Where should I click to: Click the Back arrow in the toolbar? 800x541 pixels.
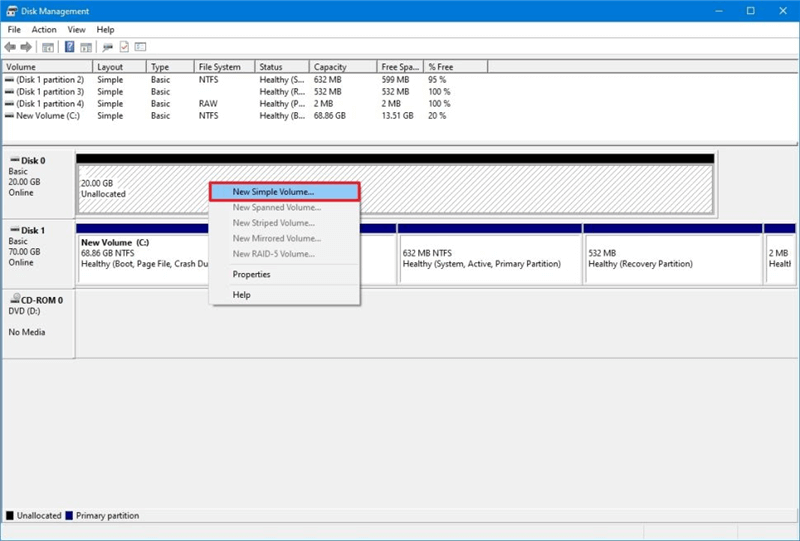(11, 47)
